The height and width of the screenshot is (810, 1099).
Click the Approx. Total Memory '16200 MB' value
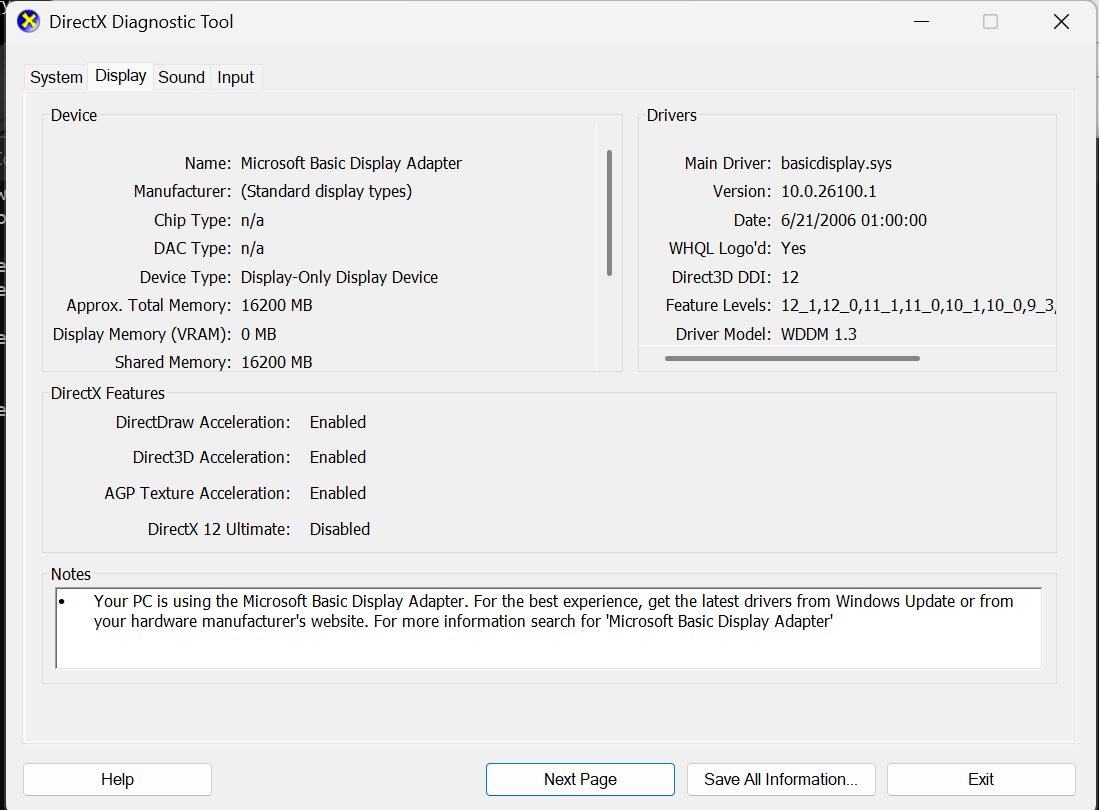click(277, 306)
